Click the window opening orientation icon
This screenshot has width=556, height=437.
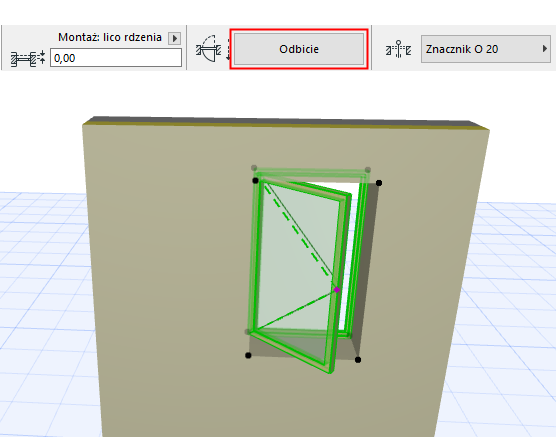pos(208,49)
